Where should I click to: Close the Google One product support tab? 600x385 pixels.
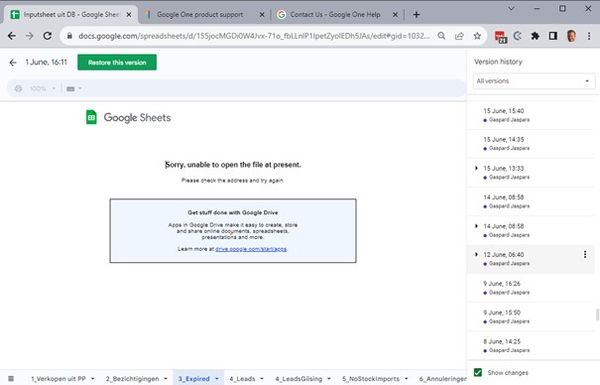coord(262,15)
